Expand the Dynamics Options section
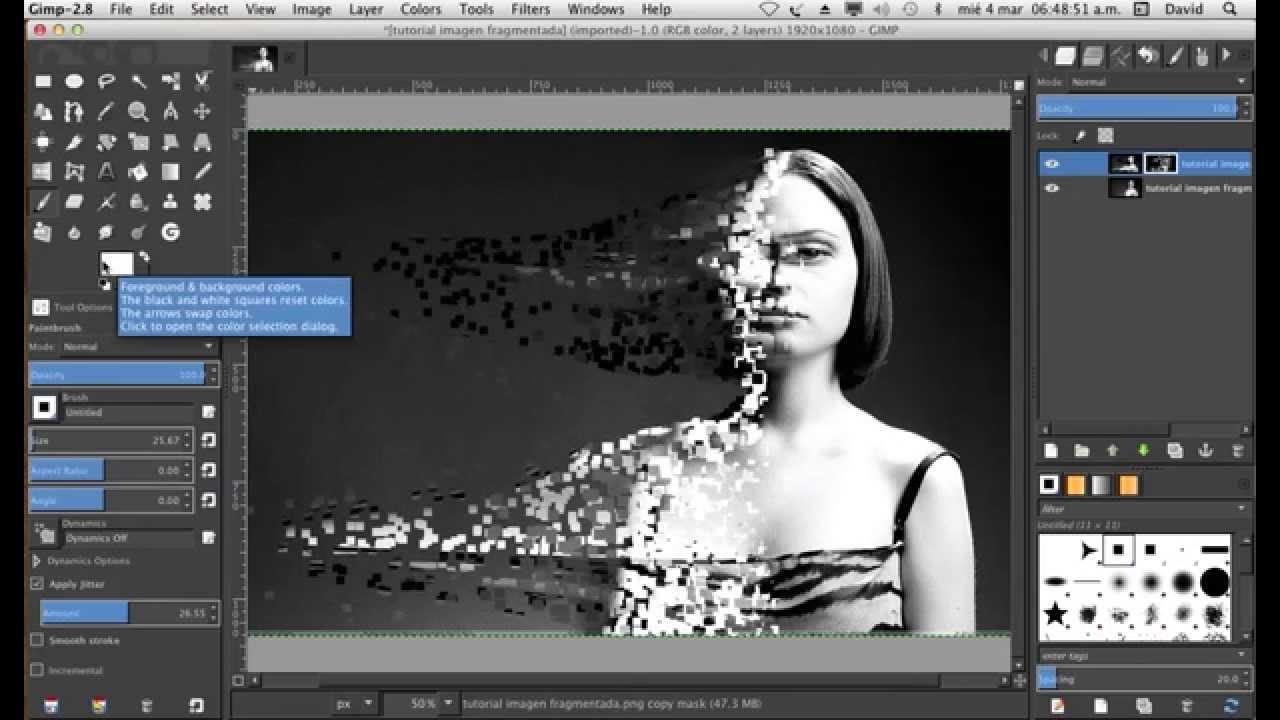The height and width of the screenshot is (720, 1280). tap(37, 561)
